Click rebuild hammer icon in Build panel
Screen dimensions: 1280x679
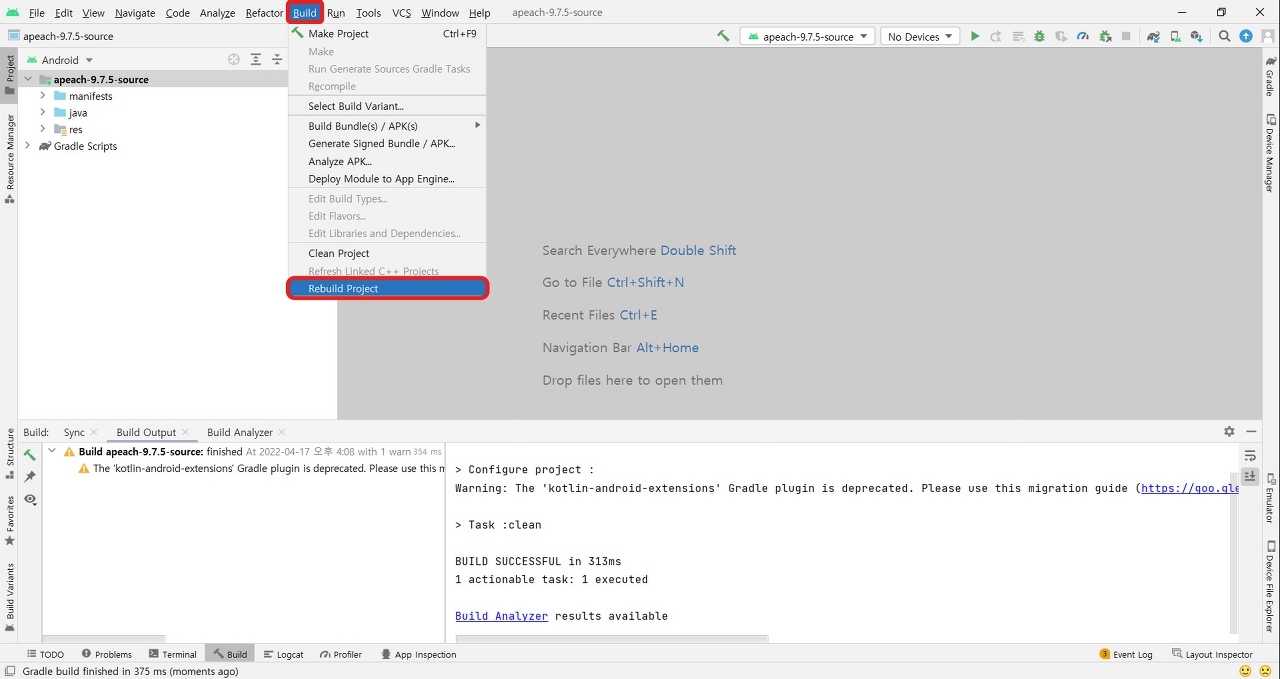click(x=30, y=455)
